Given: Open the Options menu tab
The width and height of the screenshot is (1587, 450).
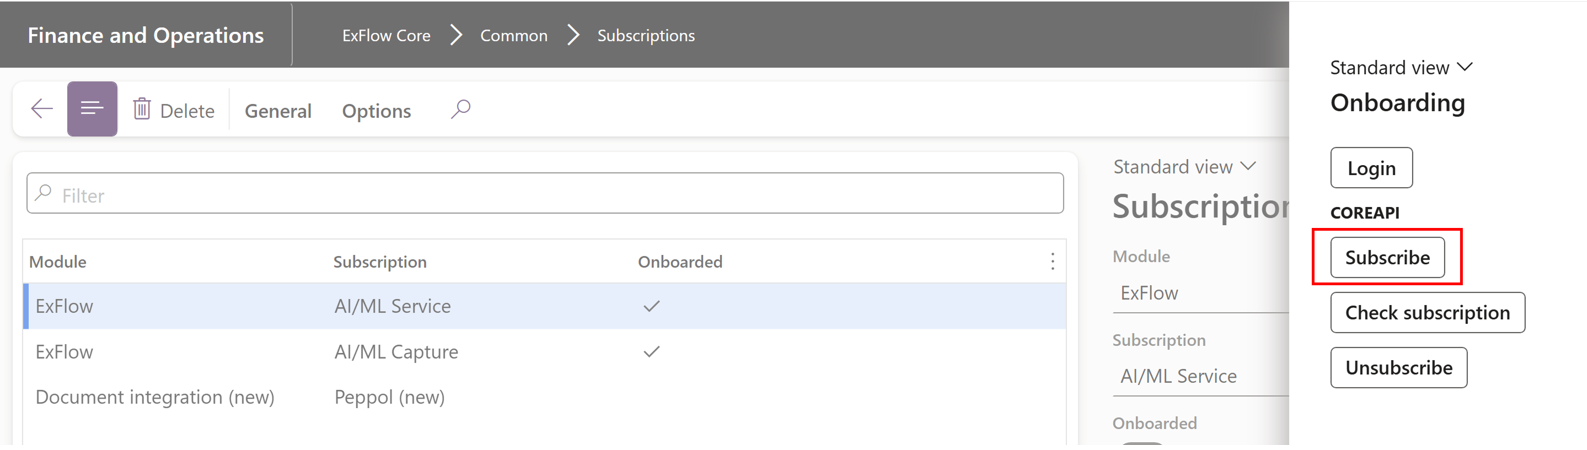Looking at the screenshot, I should (x=376, y=111).
